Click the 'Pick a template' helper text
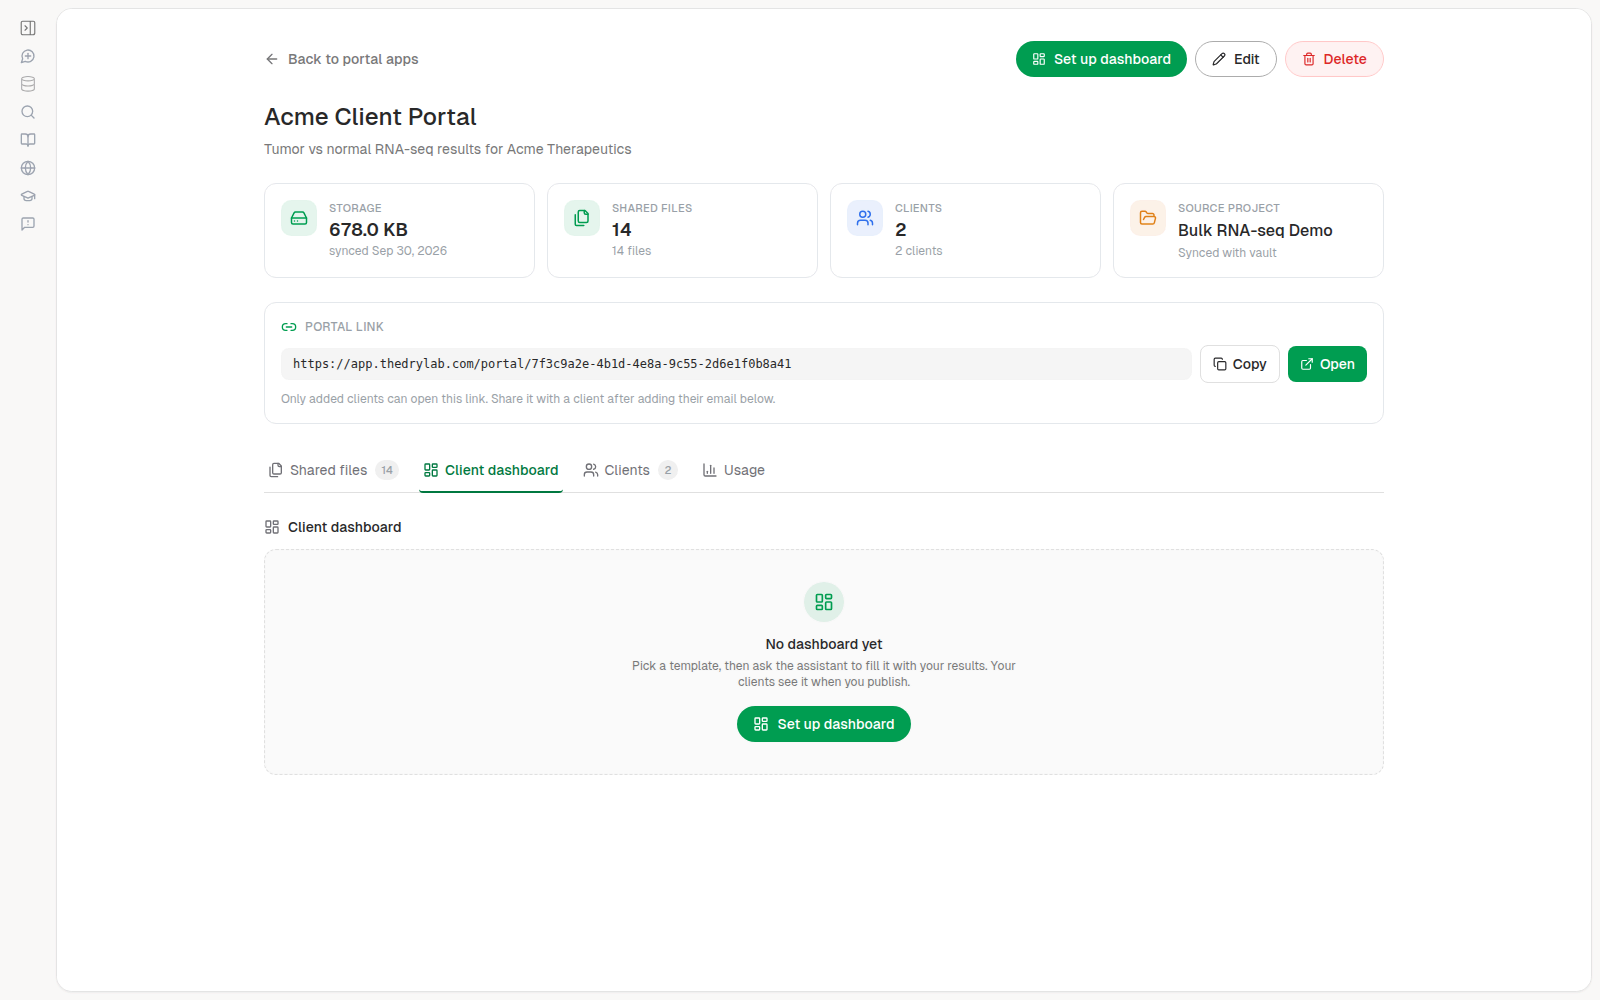1600x1000 pixels. 824,674
